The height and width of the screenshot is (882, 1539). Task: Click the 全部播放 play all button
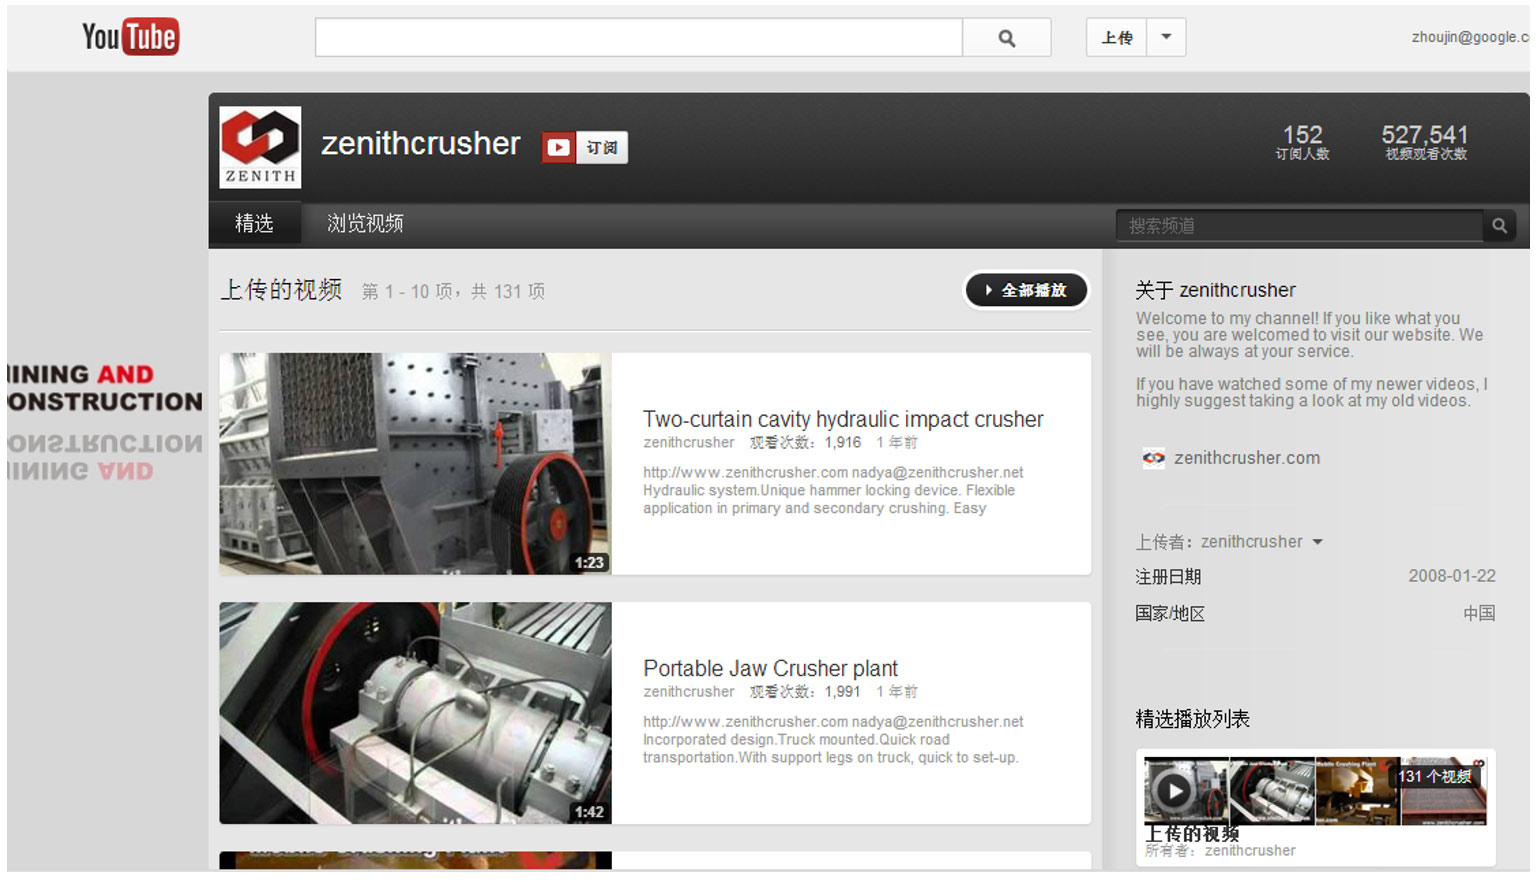click(x=1026, y=290)
